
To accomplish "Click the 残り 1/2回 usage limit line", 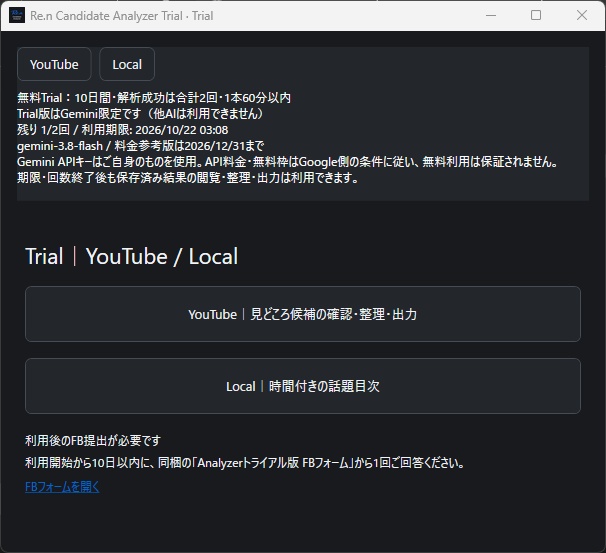I will tap(123, 130).
